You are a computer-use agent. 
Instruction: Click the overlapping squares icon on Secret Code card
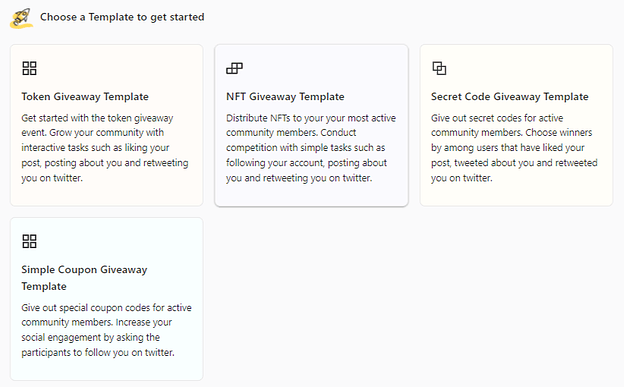tap(439, 68)
